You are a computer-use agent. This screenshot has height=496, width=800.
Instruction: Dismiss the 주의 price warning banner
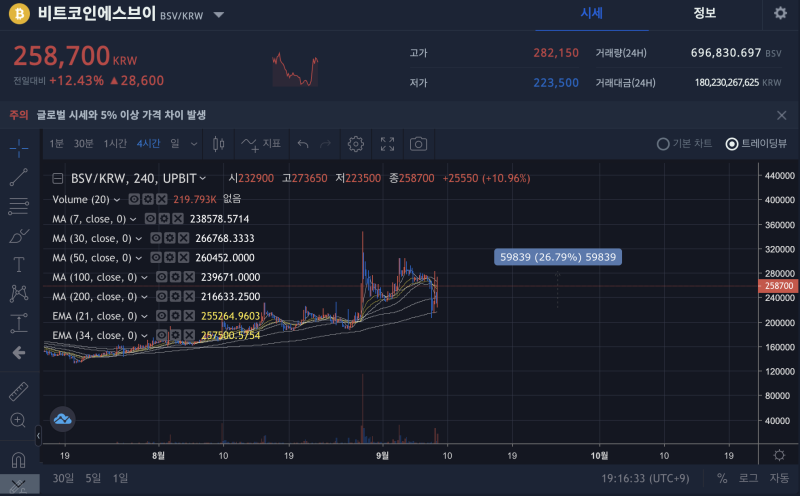(x=782, y=115)
